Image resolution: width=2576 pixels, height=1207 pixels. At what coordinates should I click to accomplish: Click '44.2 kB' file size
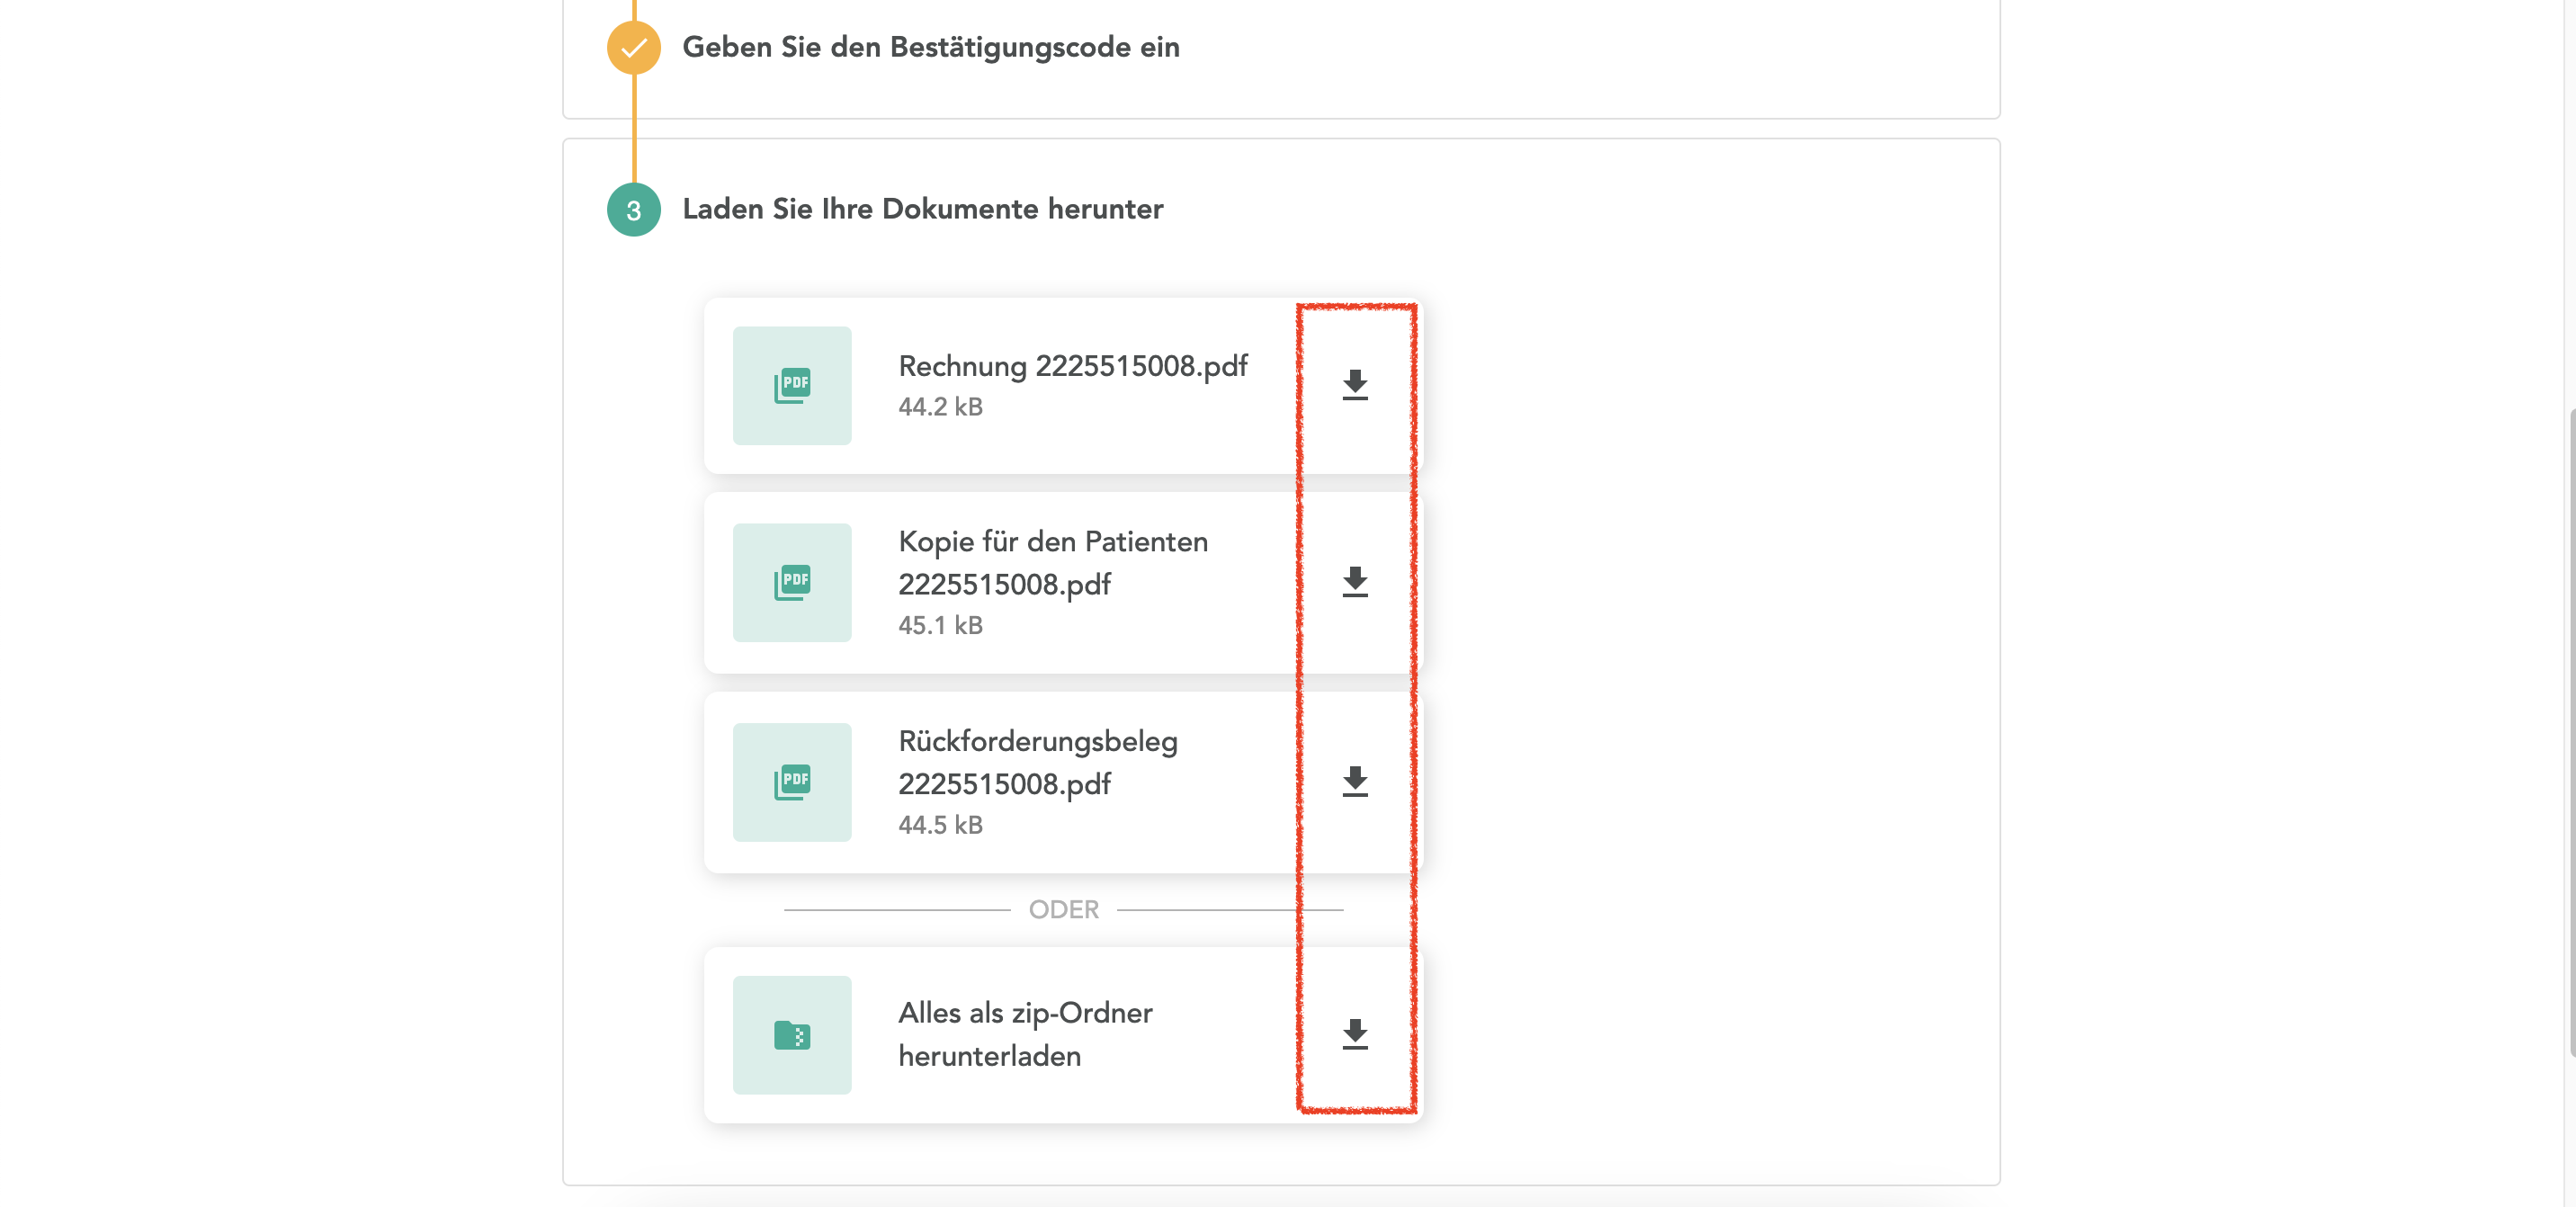click(x=940, y=407)
